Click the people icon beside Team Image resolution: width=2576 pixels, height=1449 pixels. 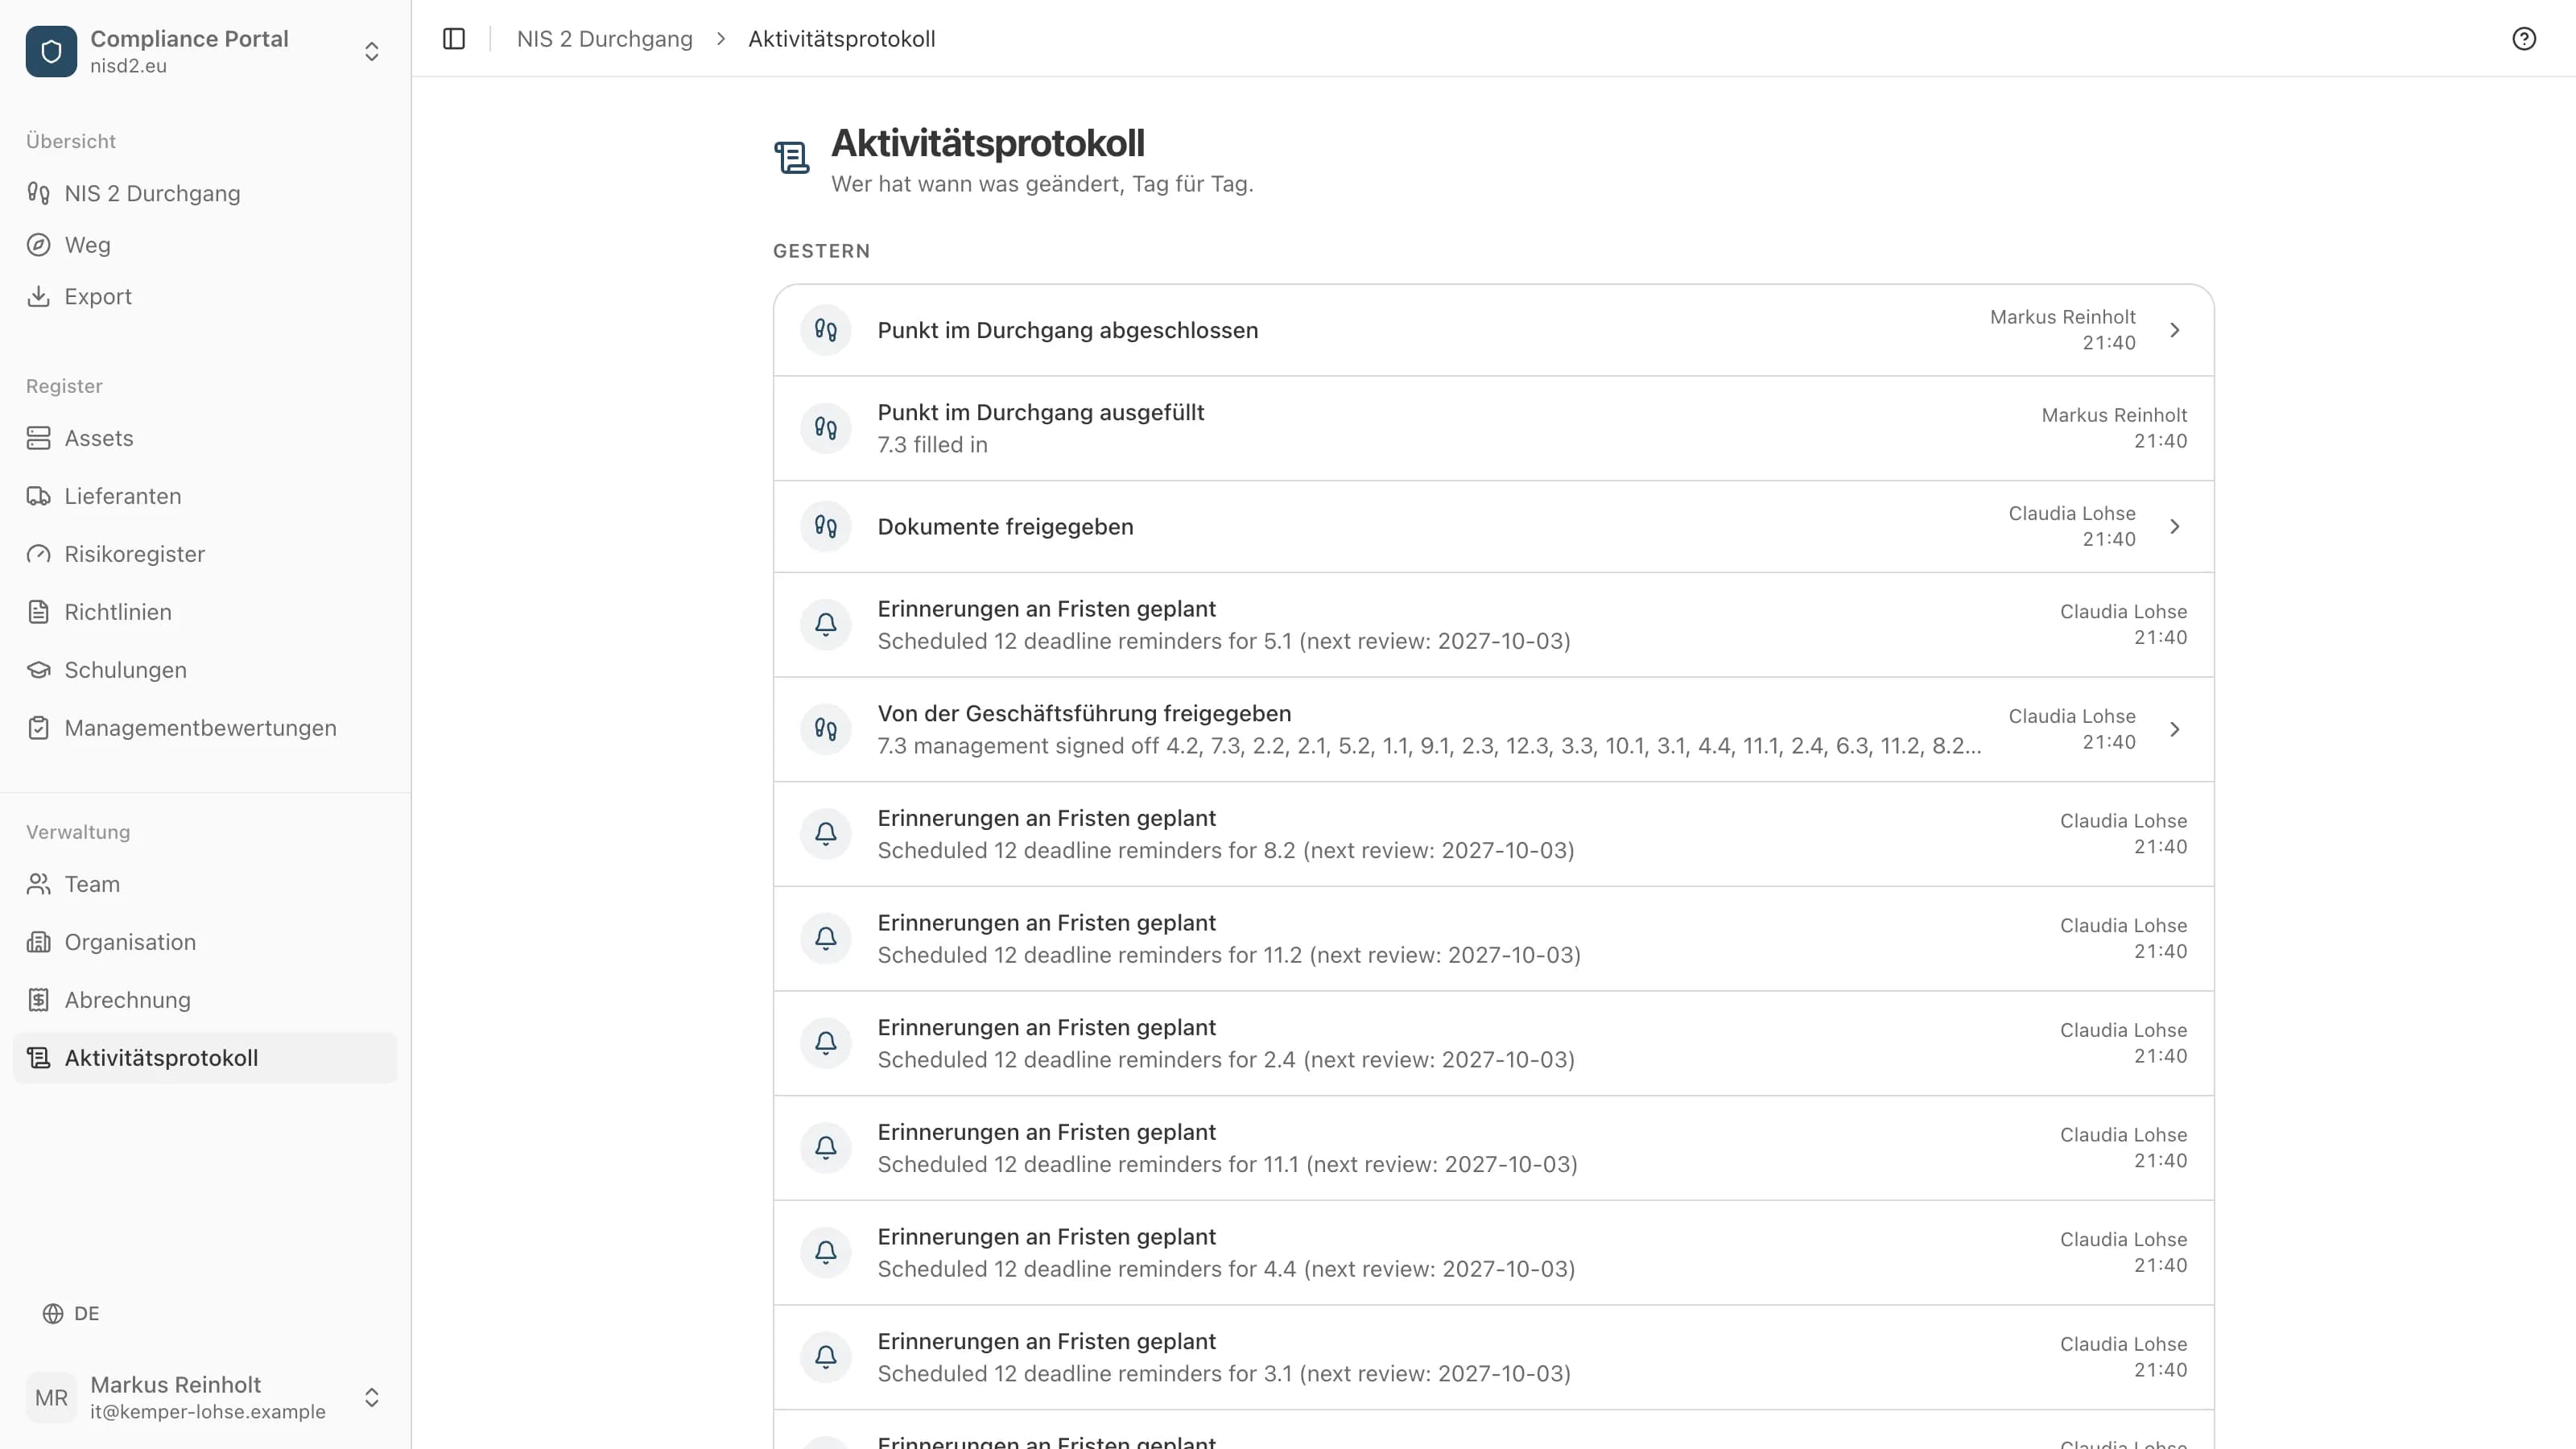[x=38, y=884]
